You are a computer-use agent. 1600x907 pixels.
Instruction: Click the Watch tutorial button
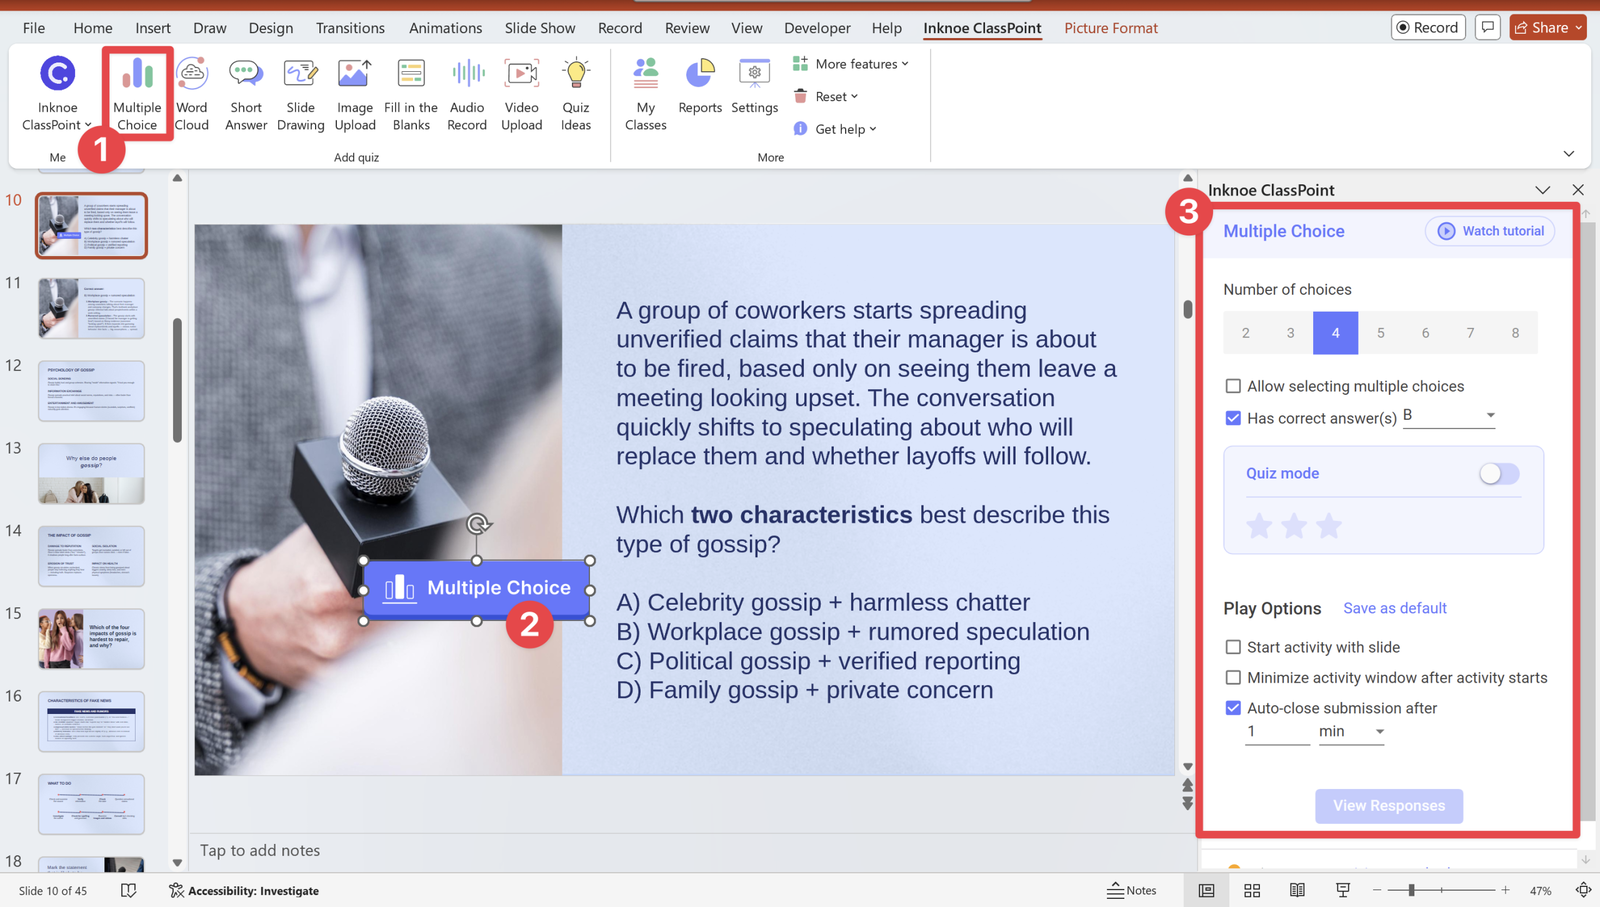pos(1490,231)
